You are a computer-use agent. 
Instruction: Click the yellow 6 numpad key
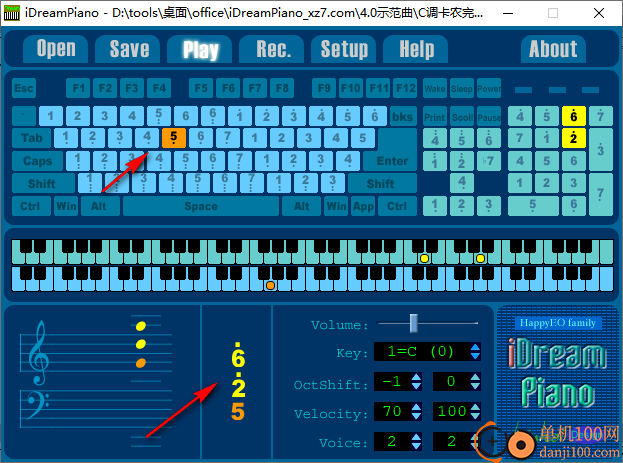point(573,116)
